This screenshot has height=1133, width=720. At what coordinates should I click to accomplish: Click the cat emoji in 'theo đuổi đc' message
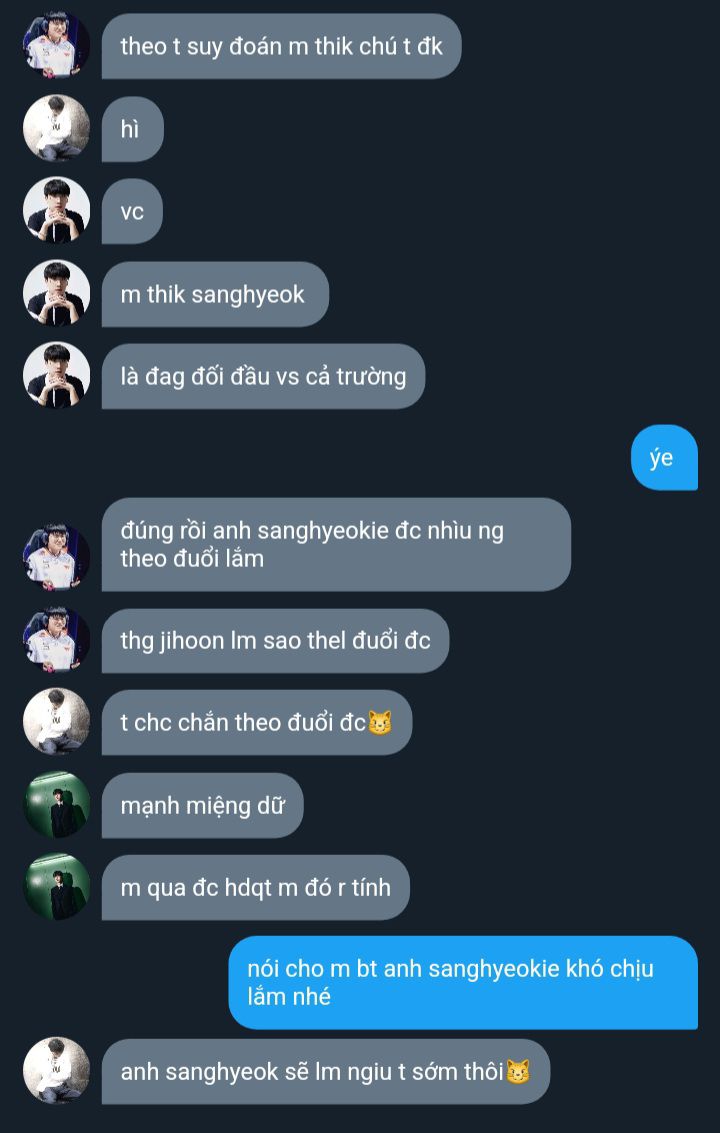point(380,723)
